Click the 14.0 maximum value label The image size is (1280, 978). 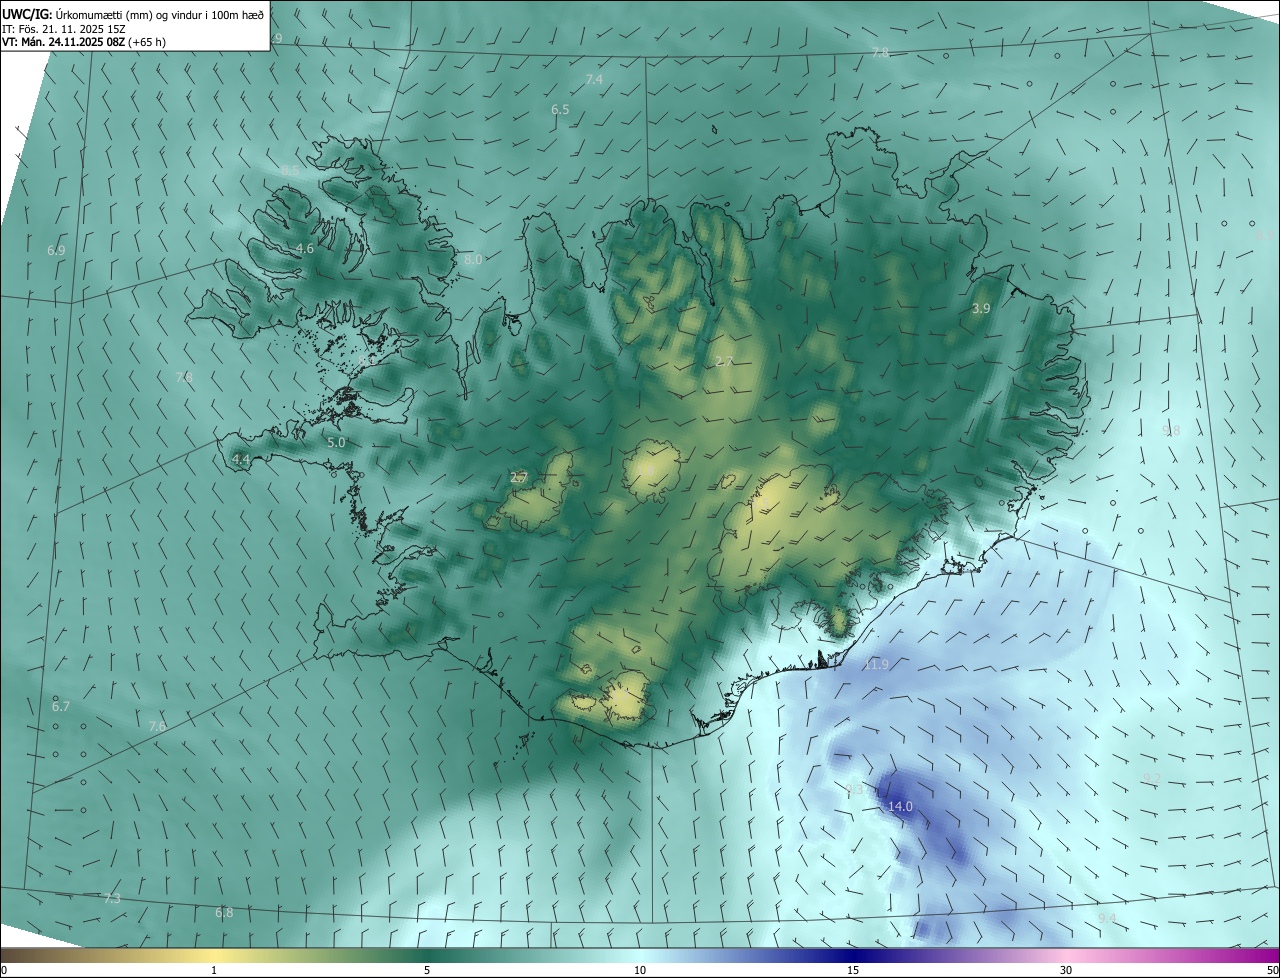tap(900, 807)
